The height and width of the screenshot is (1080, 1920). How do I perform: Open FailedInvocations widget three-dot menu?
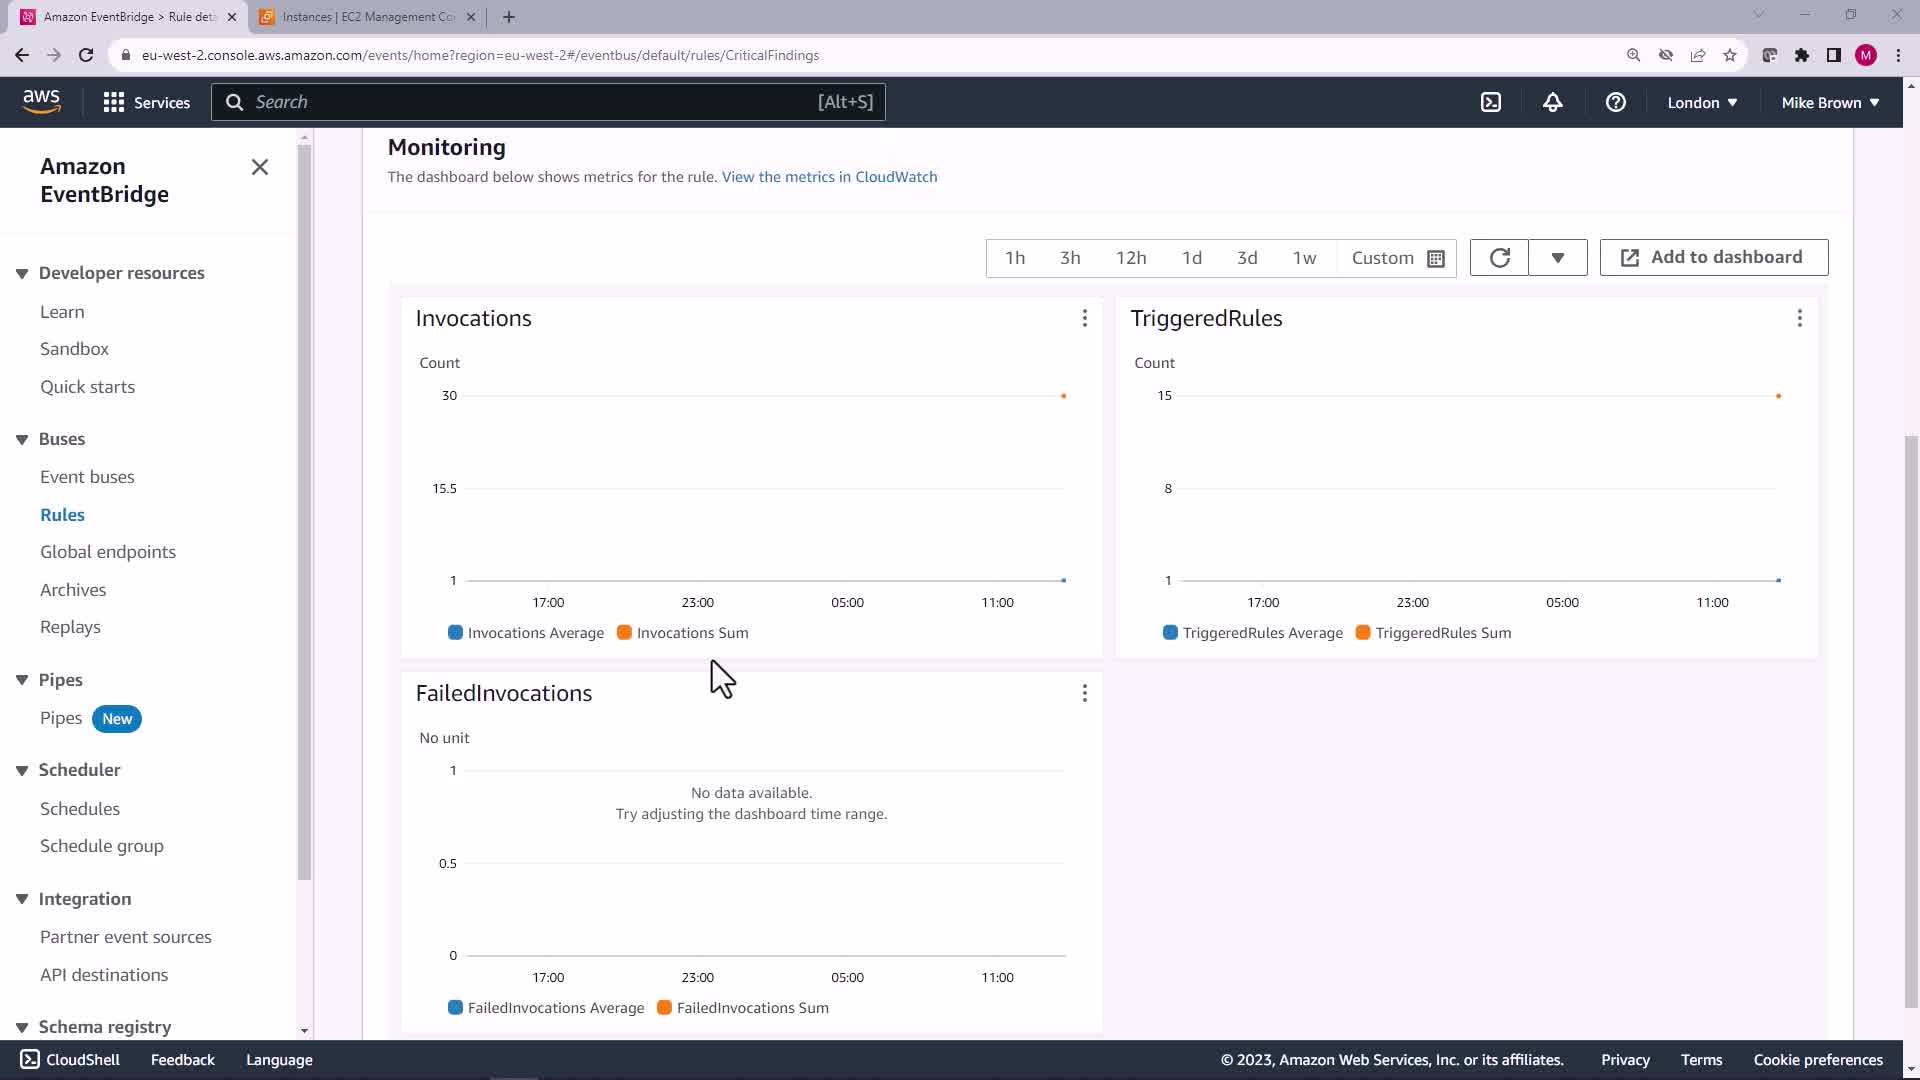[1084, 693]
